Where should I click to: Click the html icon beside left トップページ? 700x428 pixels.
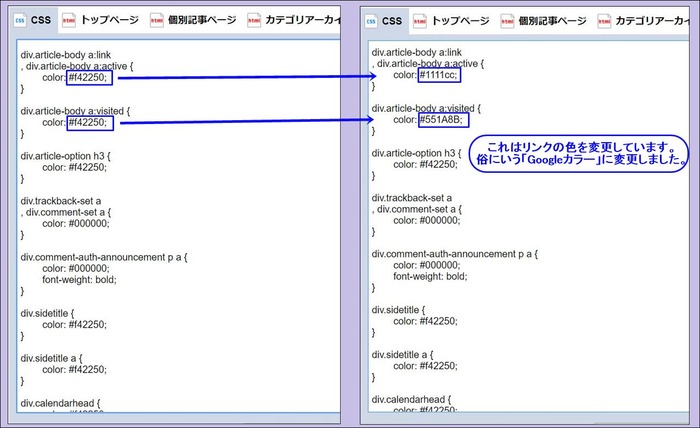coord(68,20)
